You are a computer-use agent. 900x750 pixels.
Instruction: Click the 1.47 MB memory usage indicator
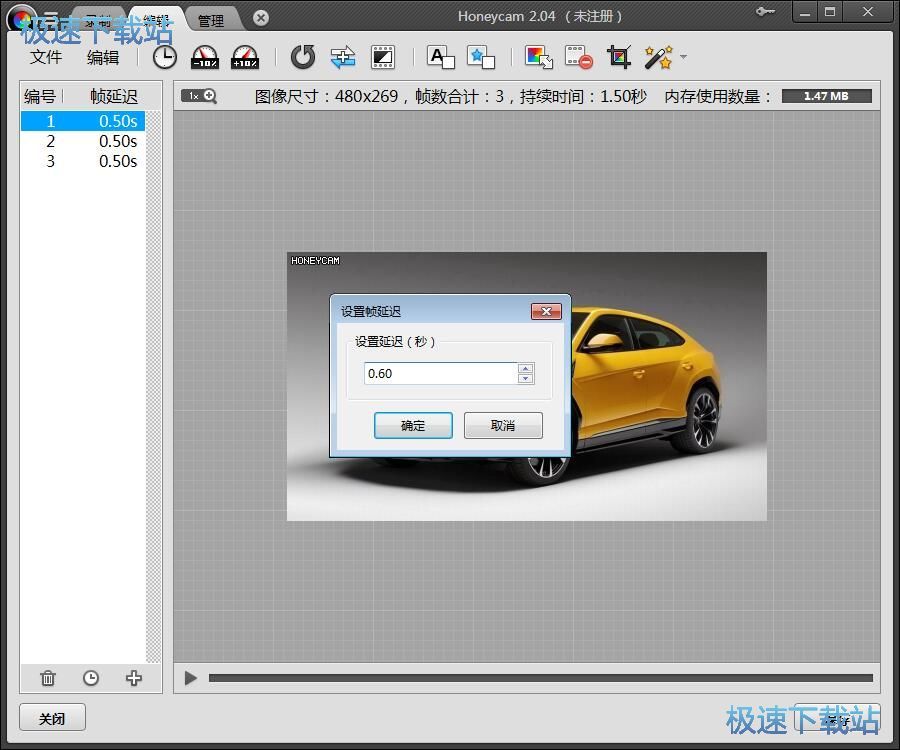[x=827, y=96]
